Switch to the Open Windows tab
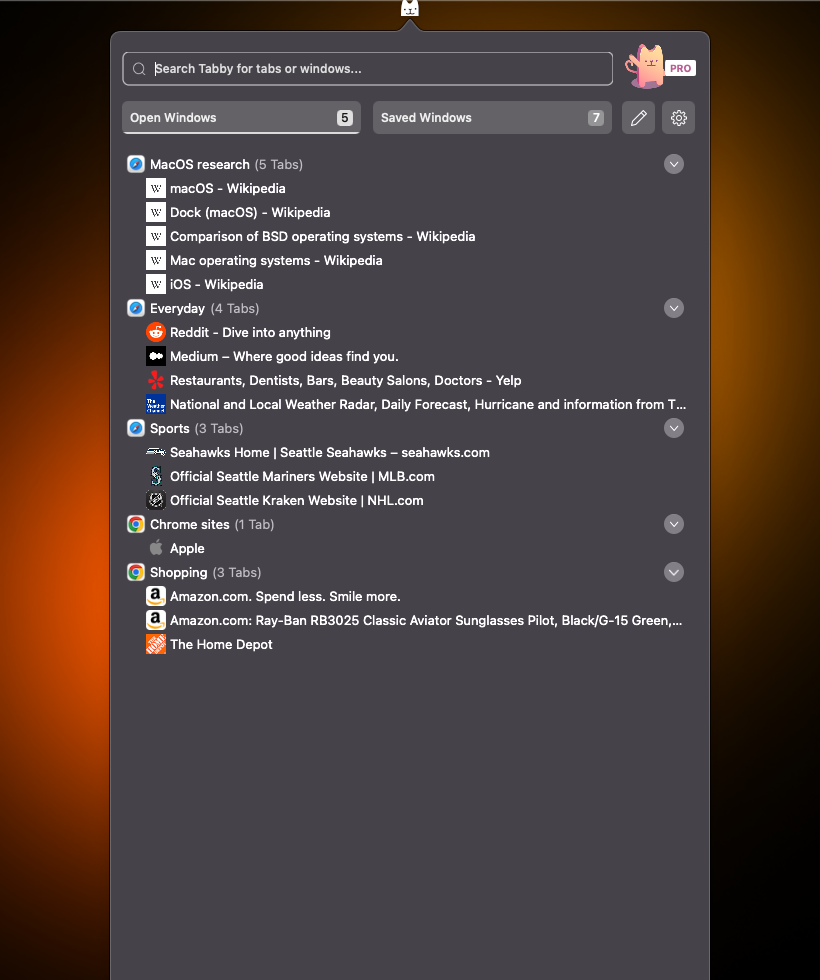 (x=241, y=118)
